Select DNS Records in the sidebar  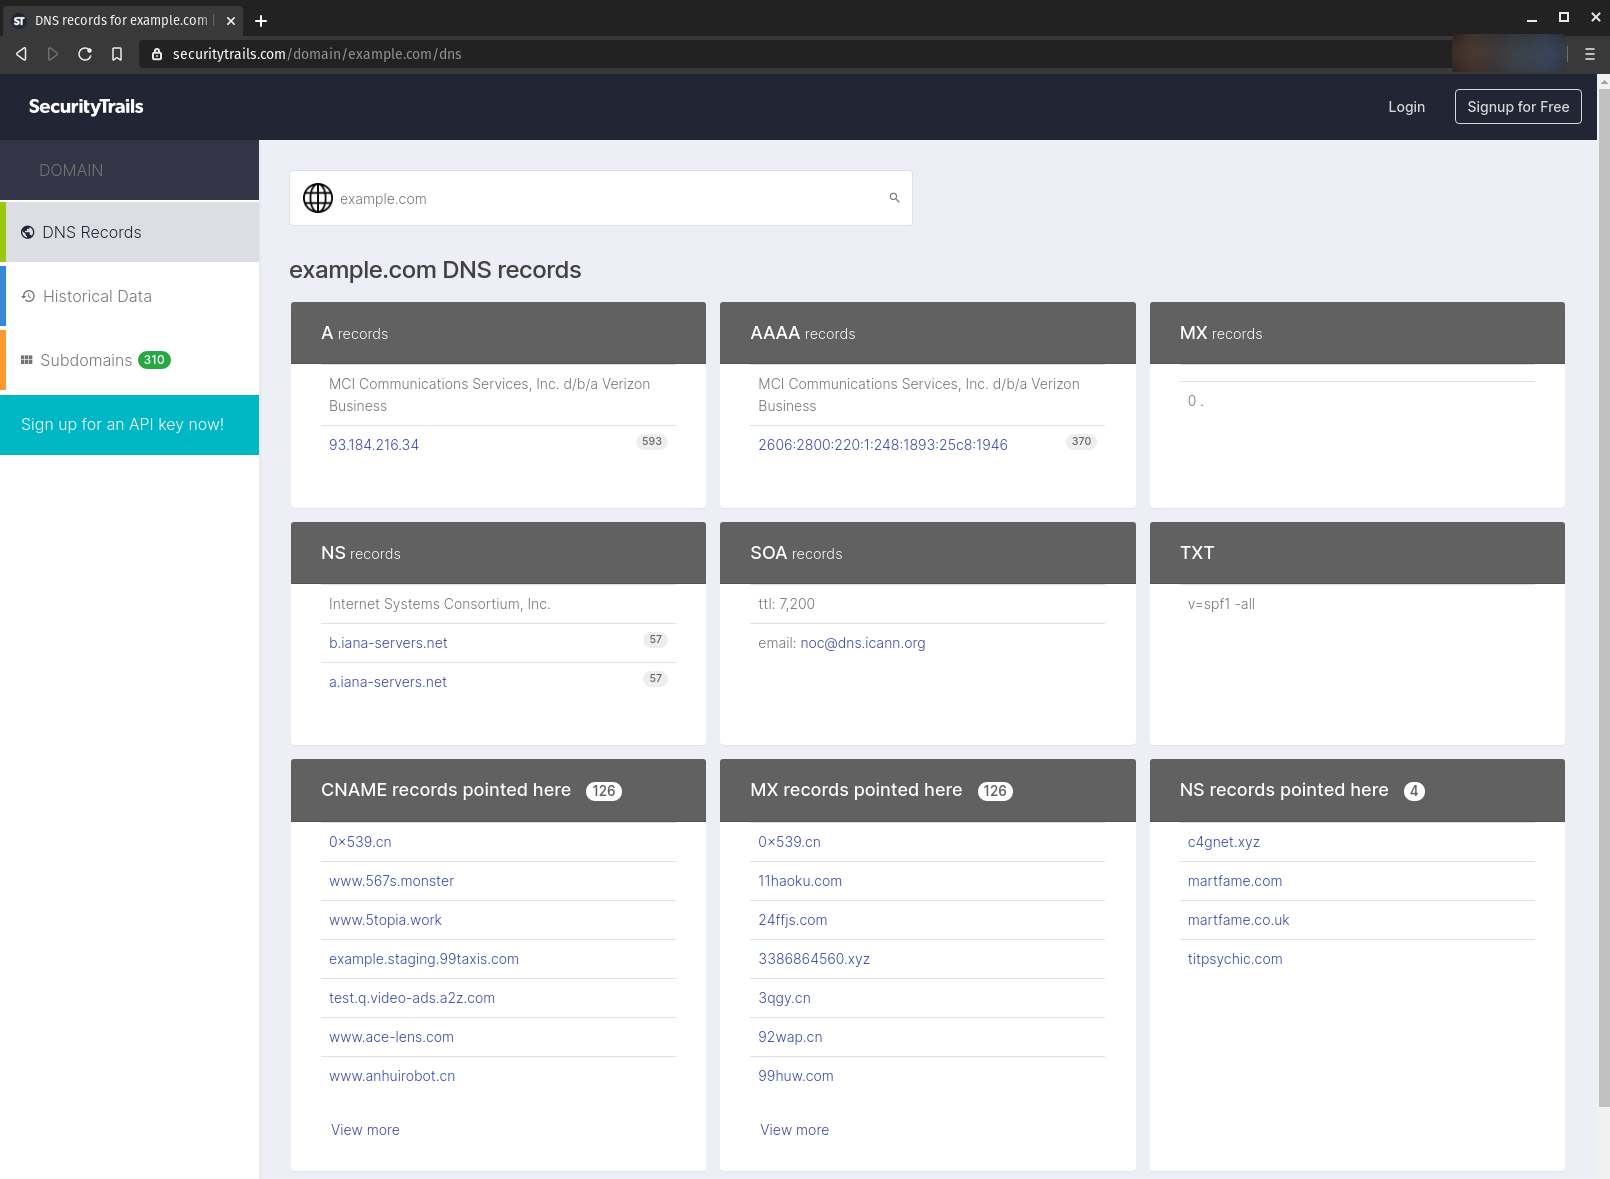point(92,232)
